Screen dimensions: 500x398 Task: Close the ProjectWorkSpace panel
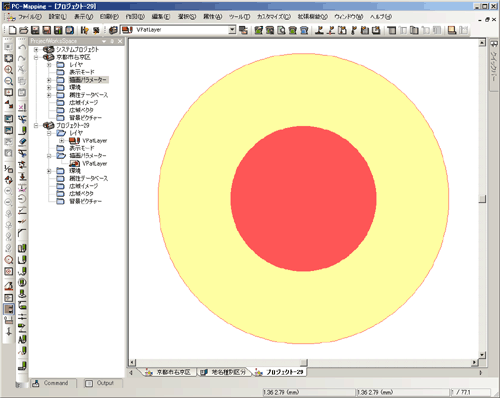point(120,41)
